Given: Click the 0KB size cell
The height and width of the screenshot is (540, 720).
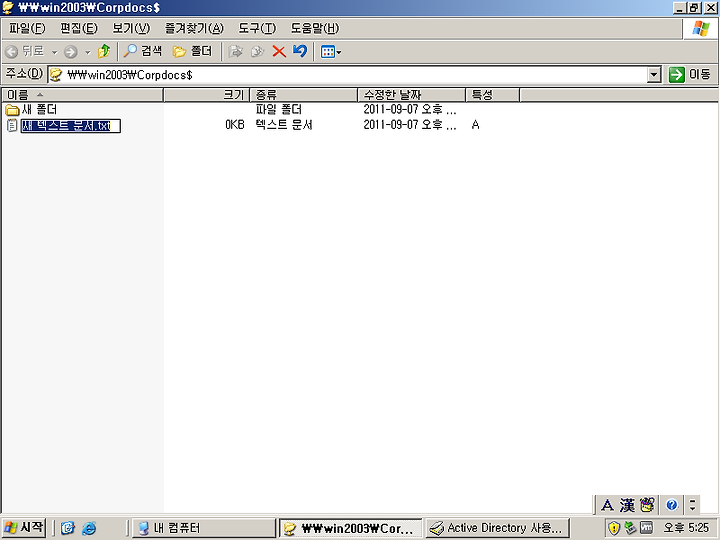Looking at the screenshot, I should [235, 125].
